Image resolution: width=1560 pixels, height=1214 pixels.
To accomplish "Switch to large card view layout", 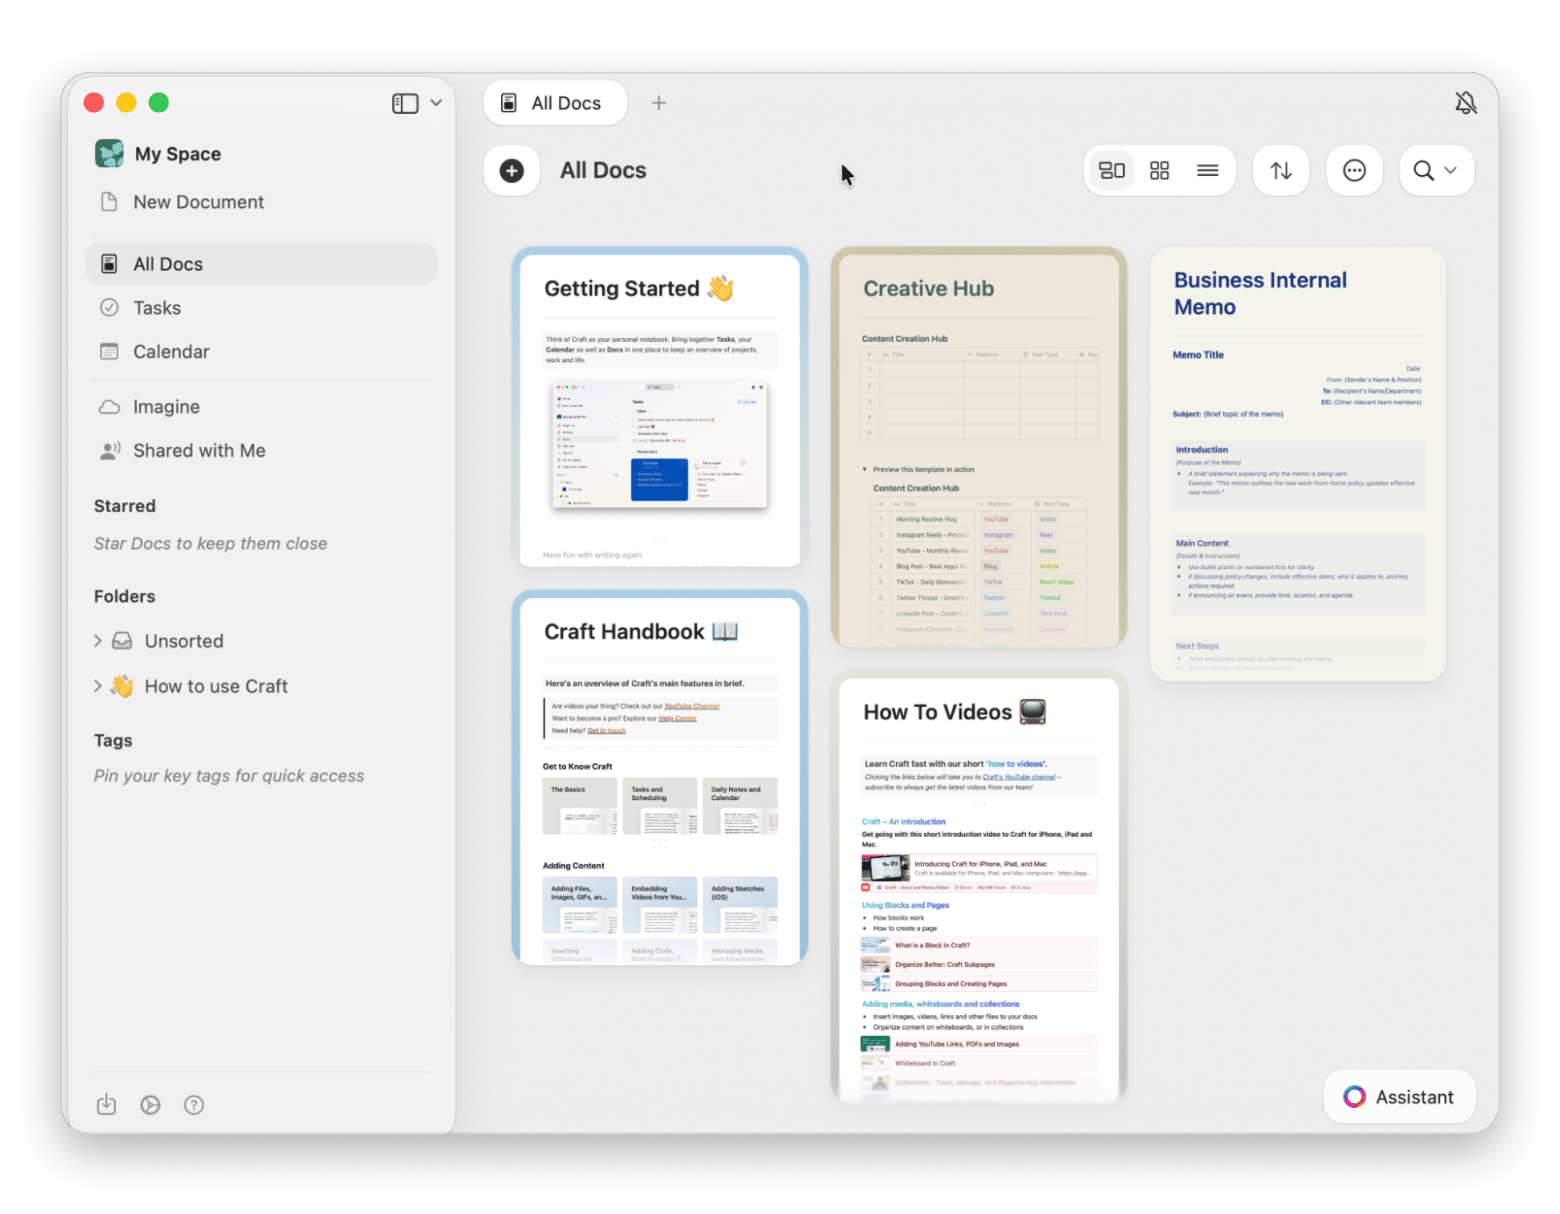I will 1112,171.
